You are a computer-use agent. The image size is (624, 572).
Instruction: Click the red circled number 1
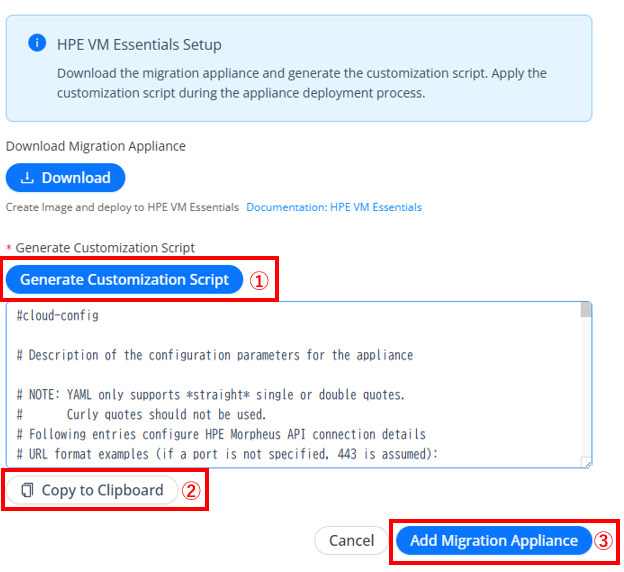tap(259, 281)
